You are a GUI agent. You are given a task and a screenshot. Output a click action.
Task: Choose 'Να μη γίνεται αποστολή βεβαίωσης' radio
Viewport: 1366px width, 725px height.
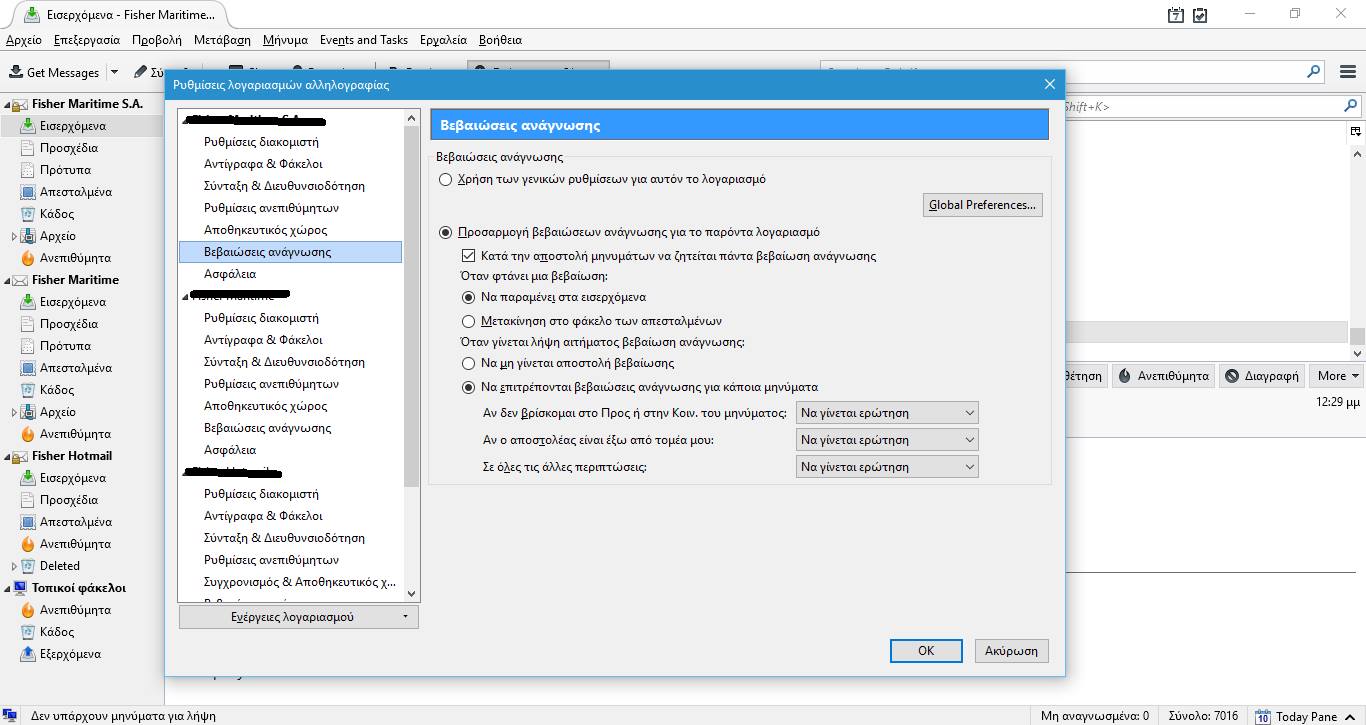pos(468,364)
